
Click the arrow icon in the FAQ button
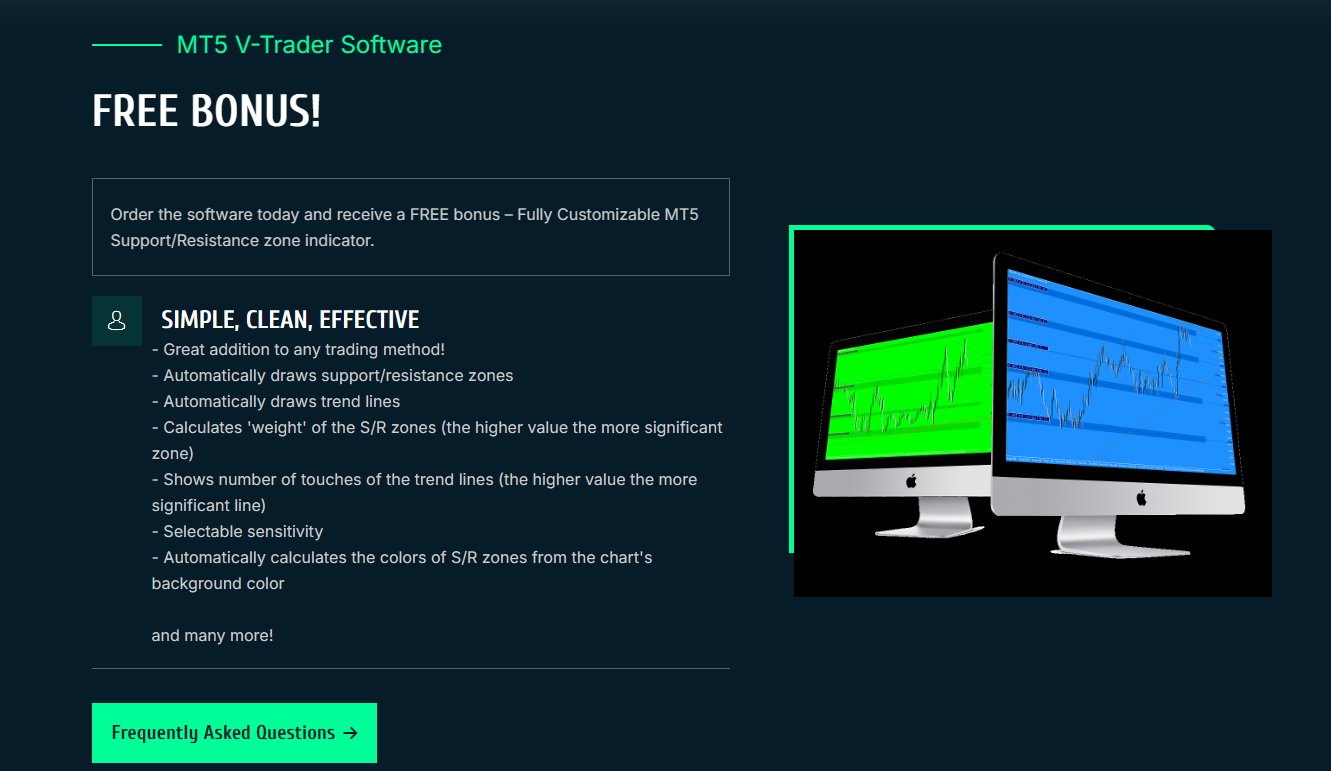[x=350, y=733]
